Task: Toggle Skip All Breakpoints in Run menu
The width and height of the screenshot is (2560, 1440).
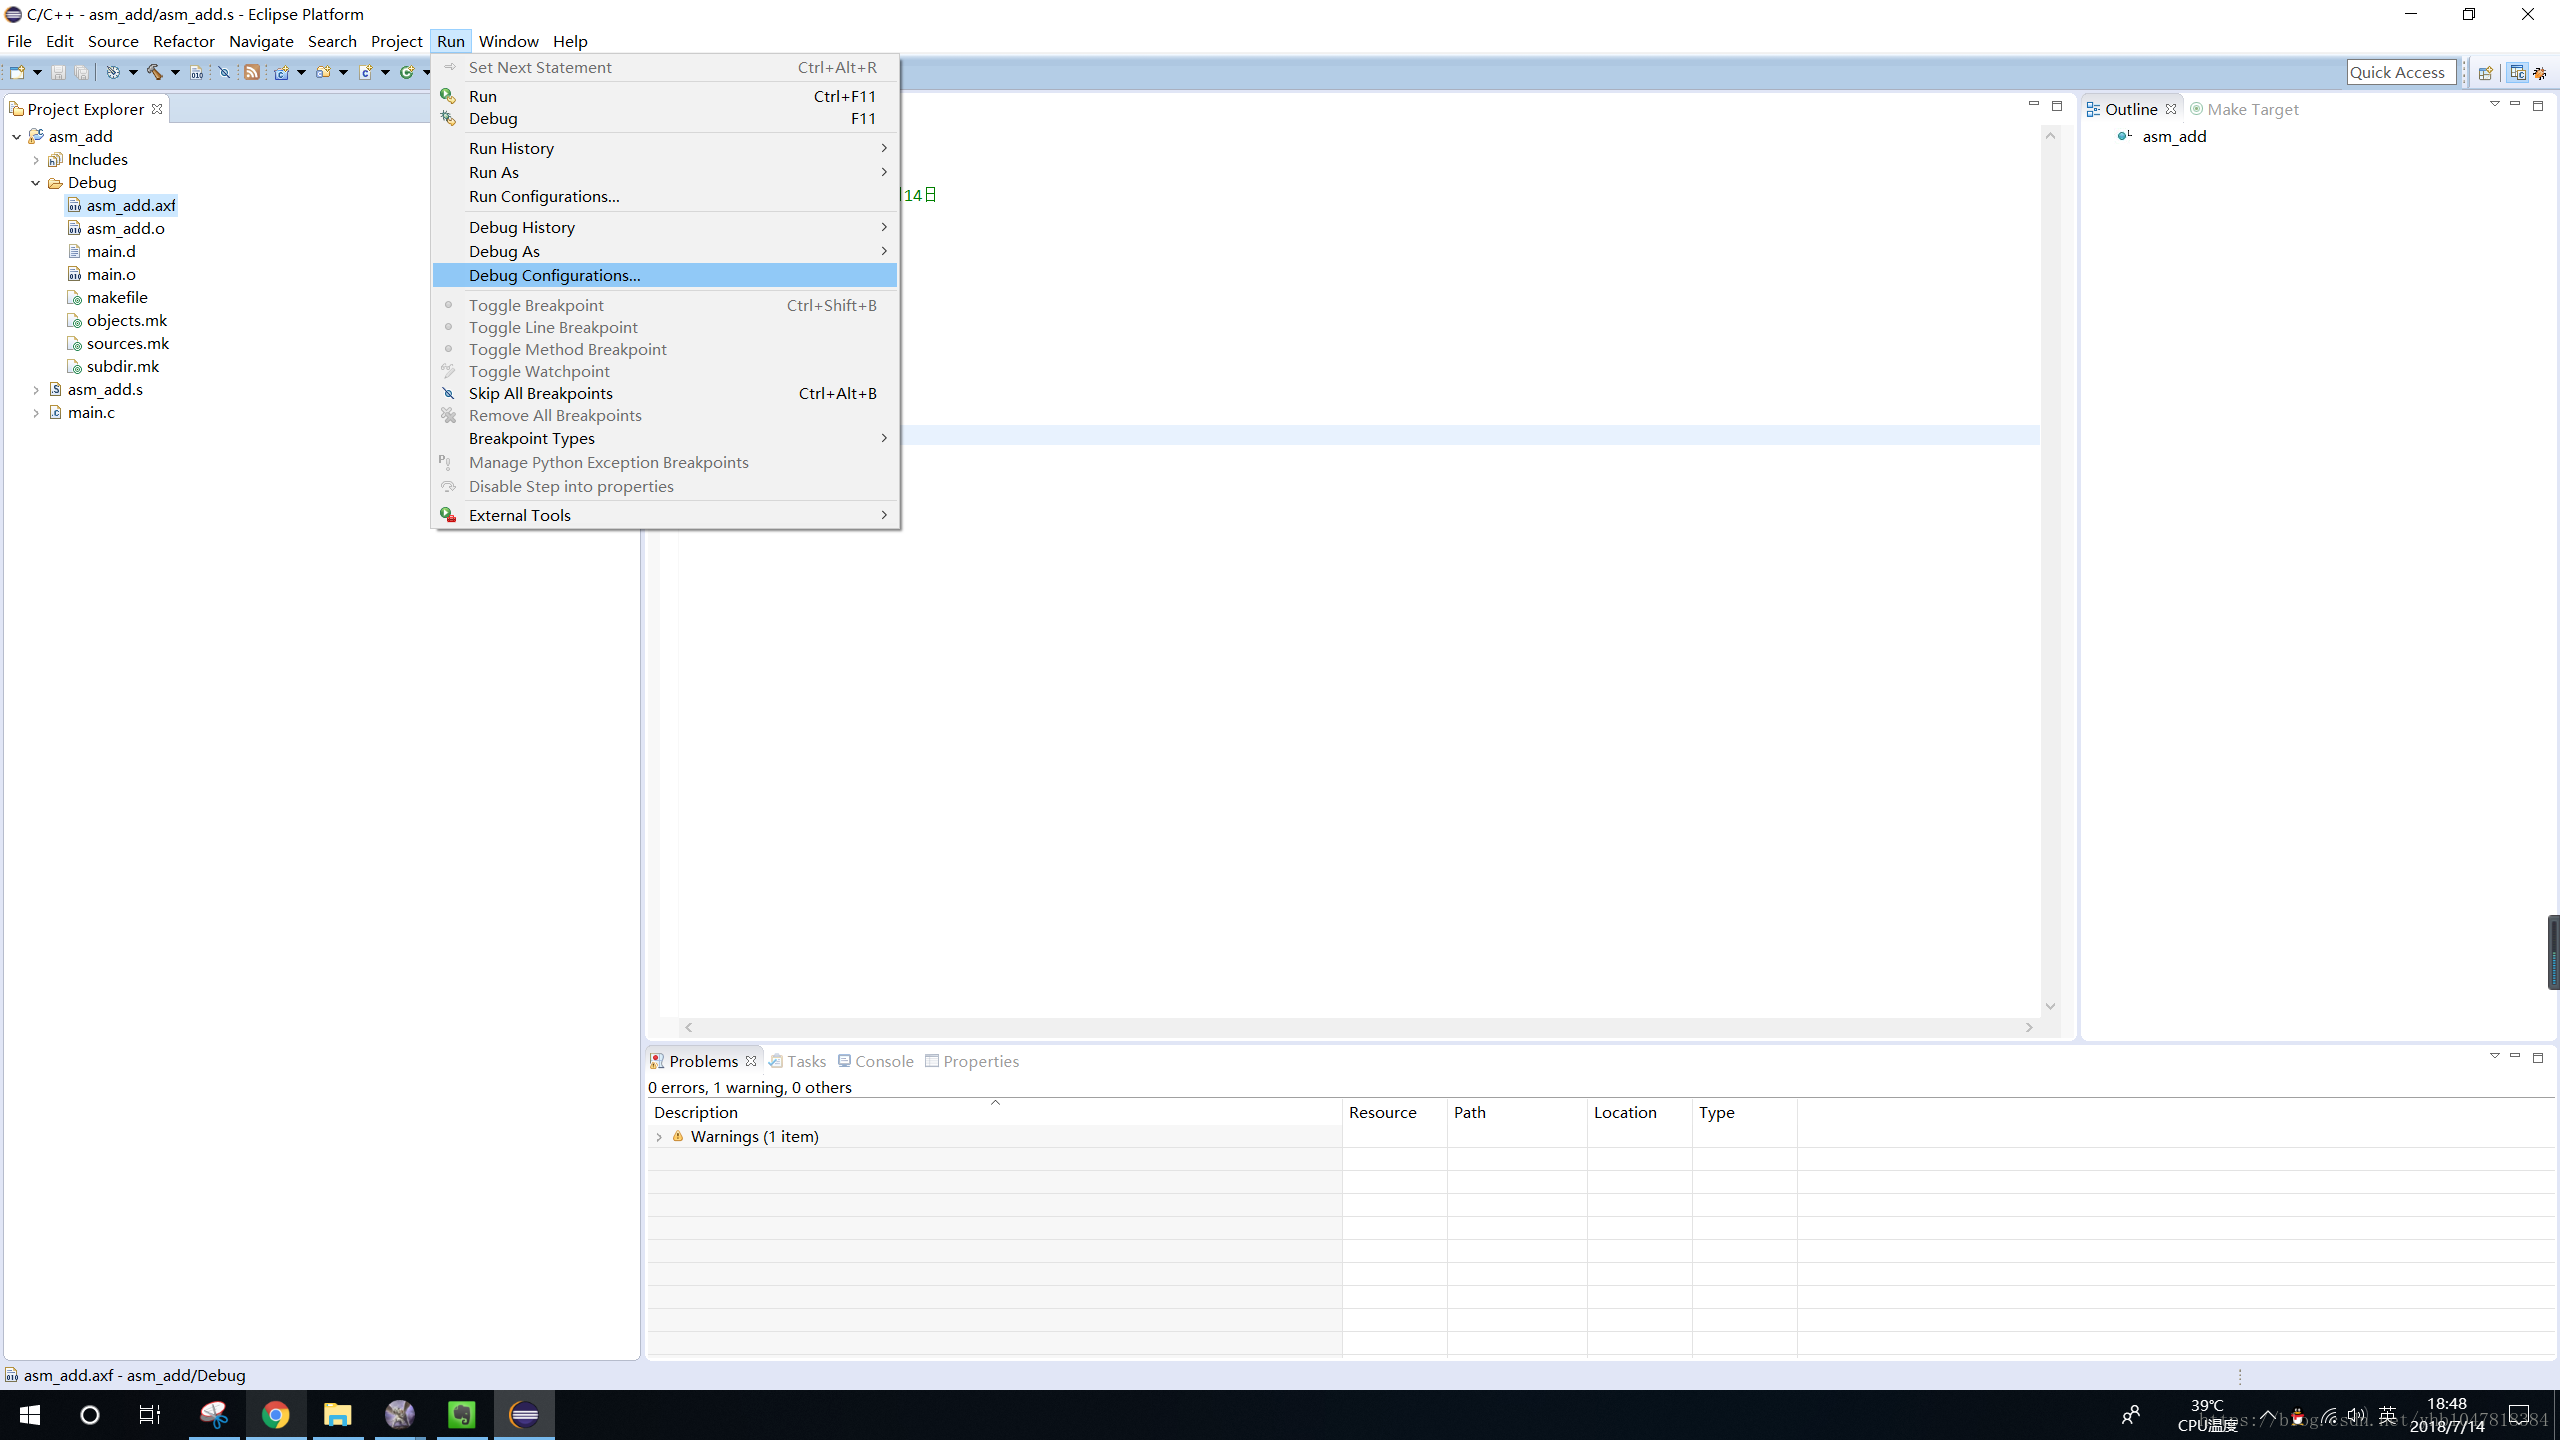Action: coord(540,393)
